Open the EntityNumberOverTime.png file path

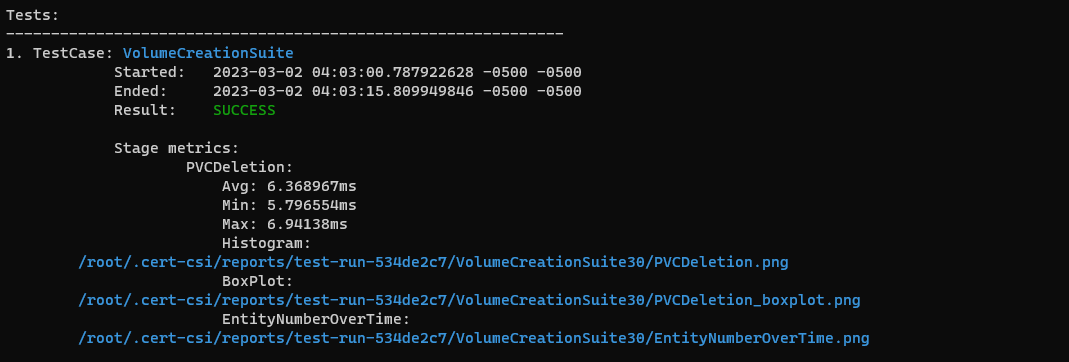(474, 338)
